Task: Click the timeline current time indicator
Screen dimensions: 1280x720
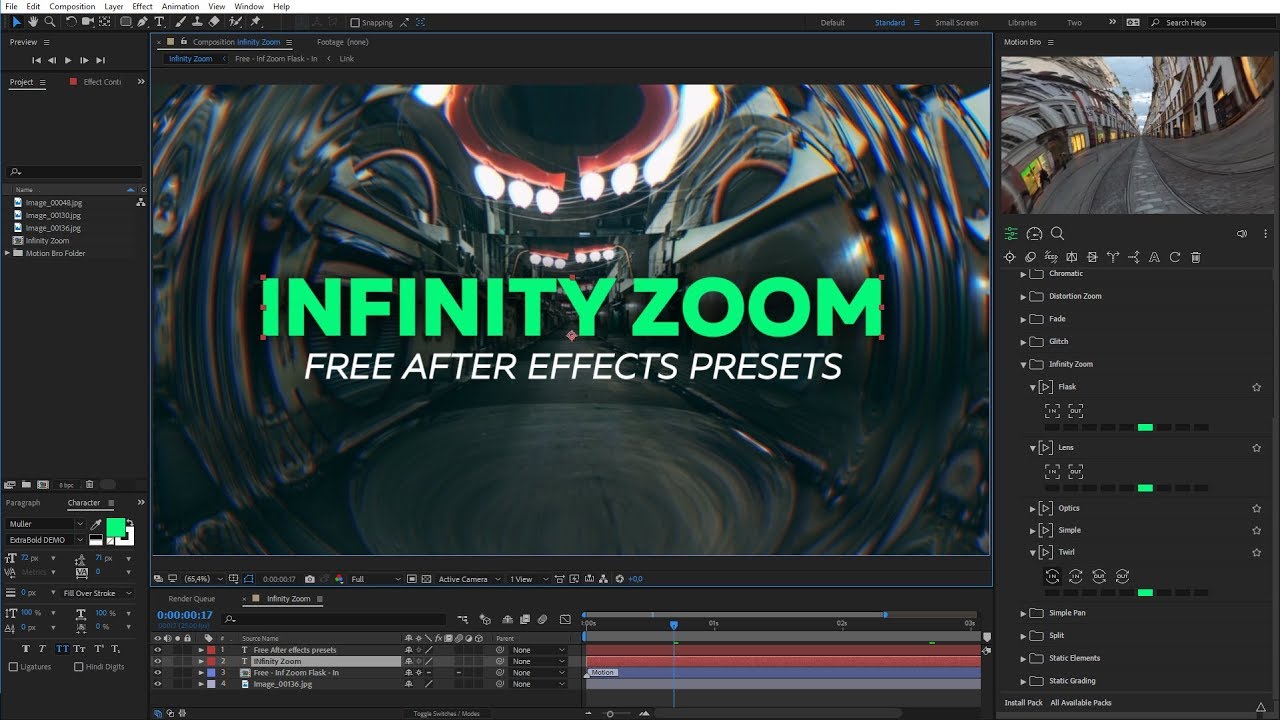Action: [674, 625]
